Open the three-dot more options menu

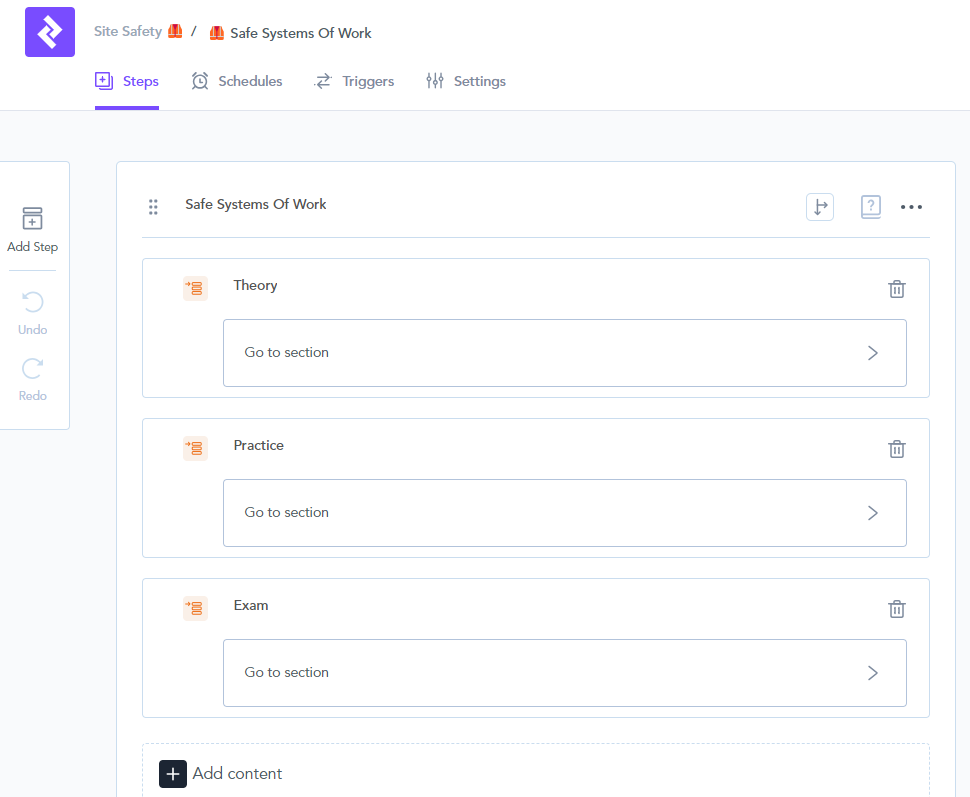911,207
